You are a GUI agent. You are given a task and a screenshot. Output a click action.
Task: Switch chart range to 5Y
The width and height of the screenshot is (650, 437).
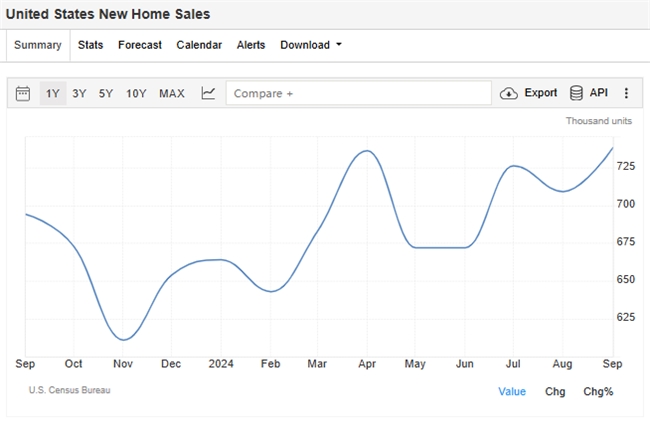pos(106,93)
